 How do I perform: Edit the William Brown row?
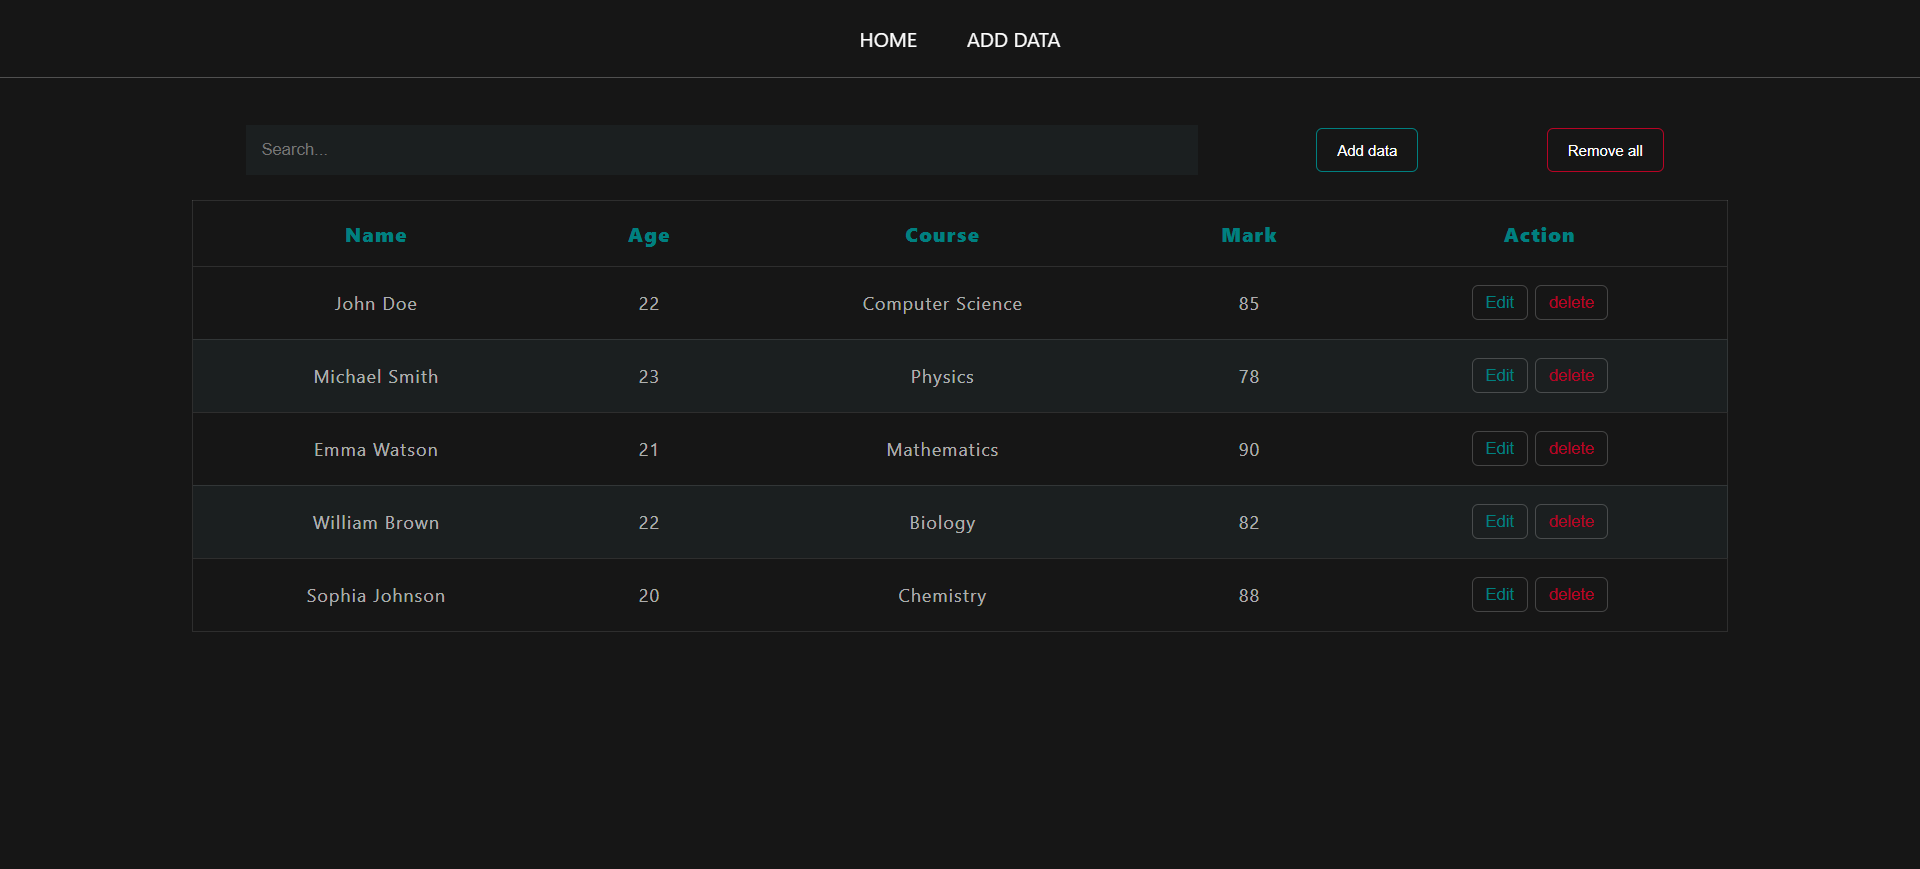click(1499, 522)
